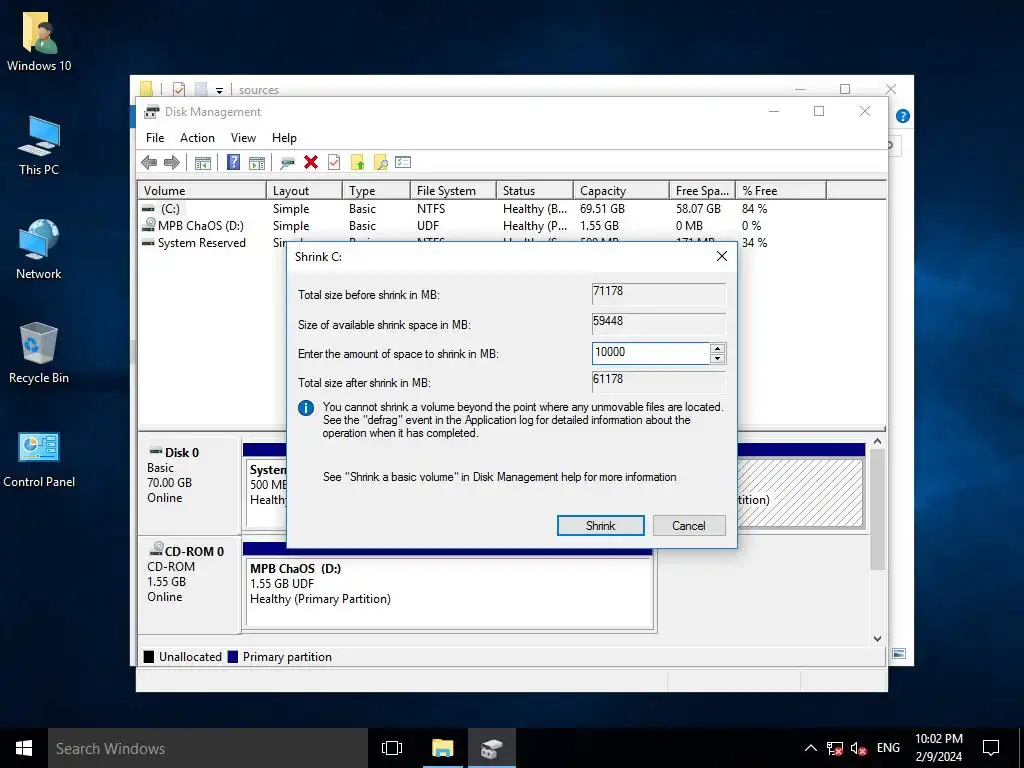
Task: Click the blue help icon in sources window
Action: point(903,116)
